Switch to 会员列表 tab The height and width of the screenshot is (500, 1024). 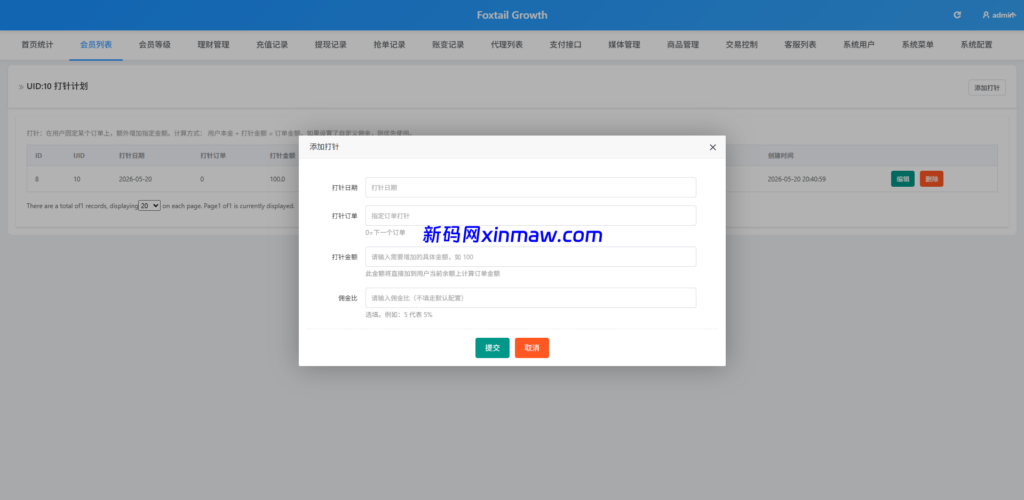(x=96, y=45)
